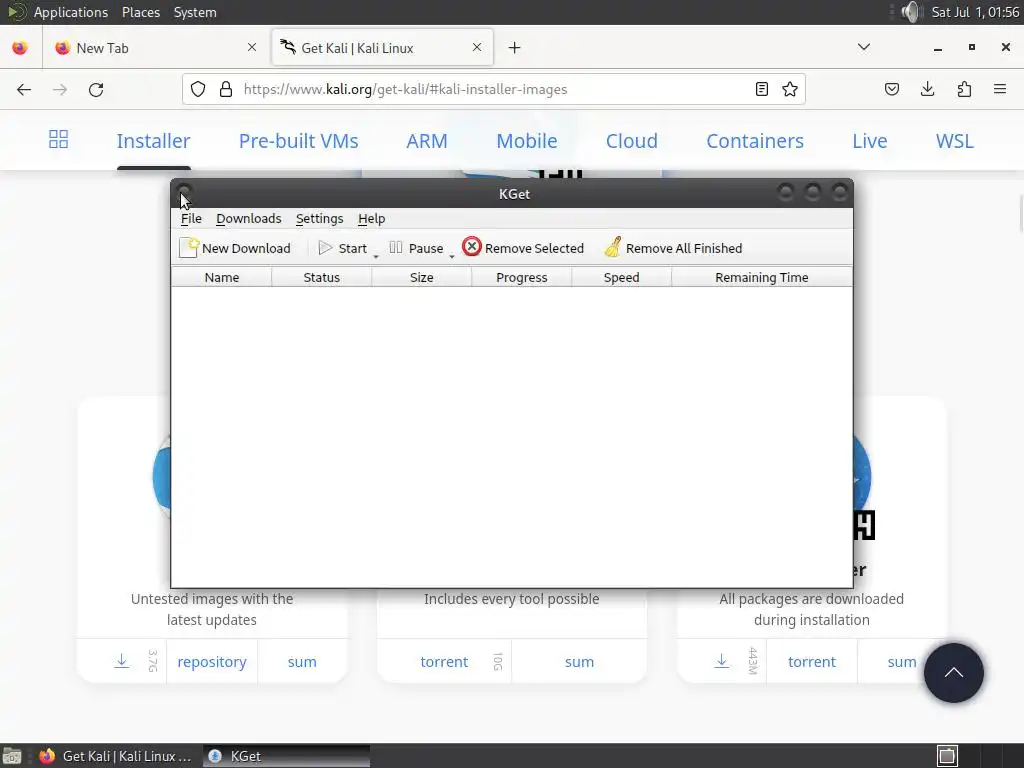Click the URL address bar
Screen dimensions: 1024x768
pyautogui.click(x=493, y=89)
